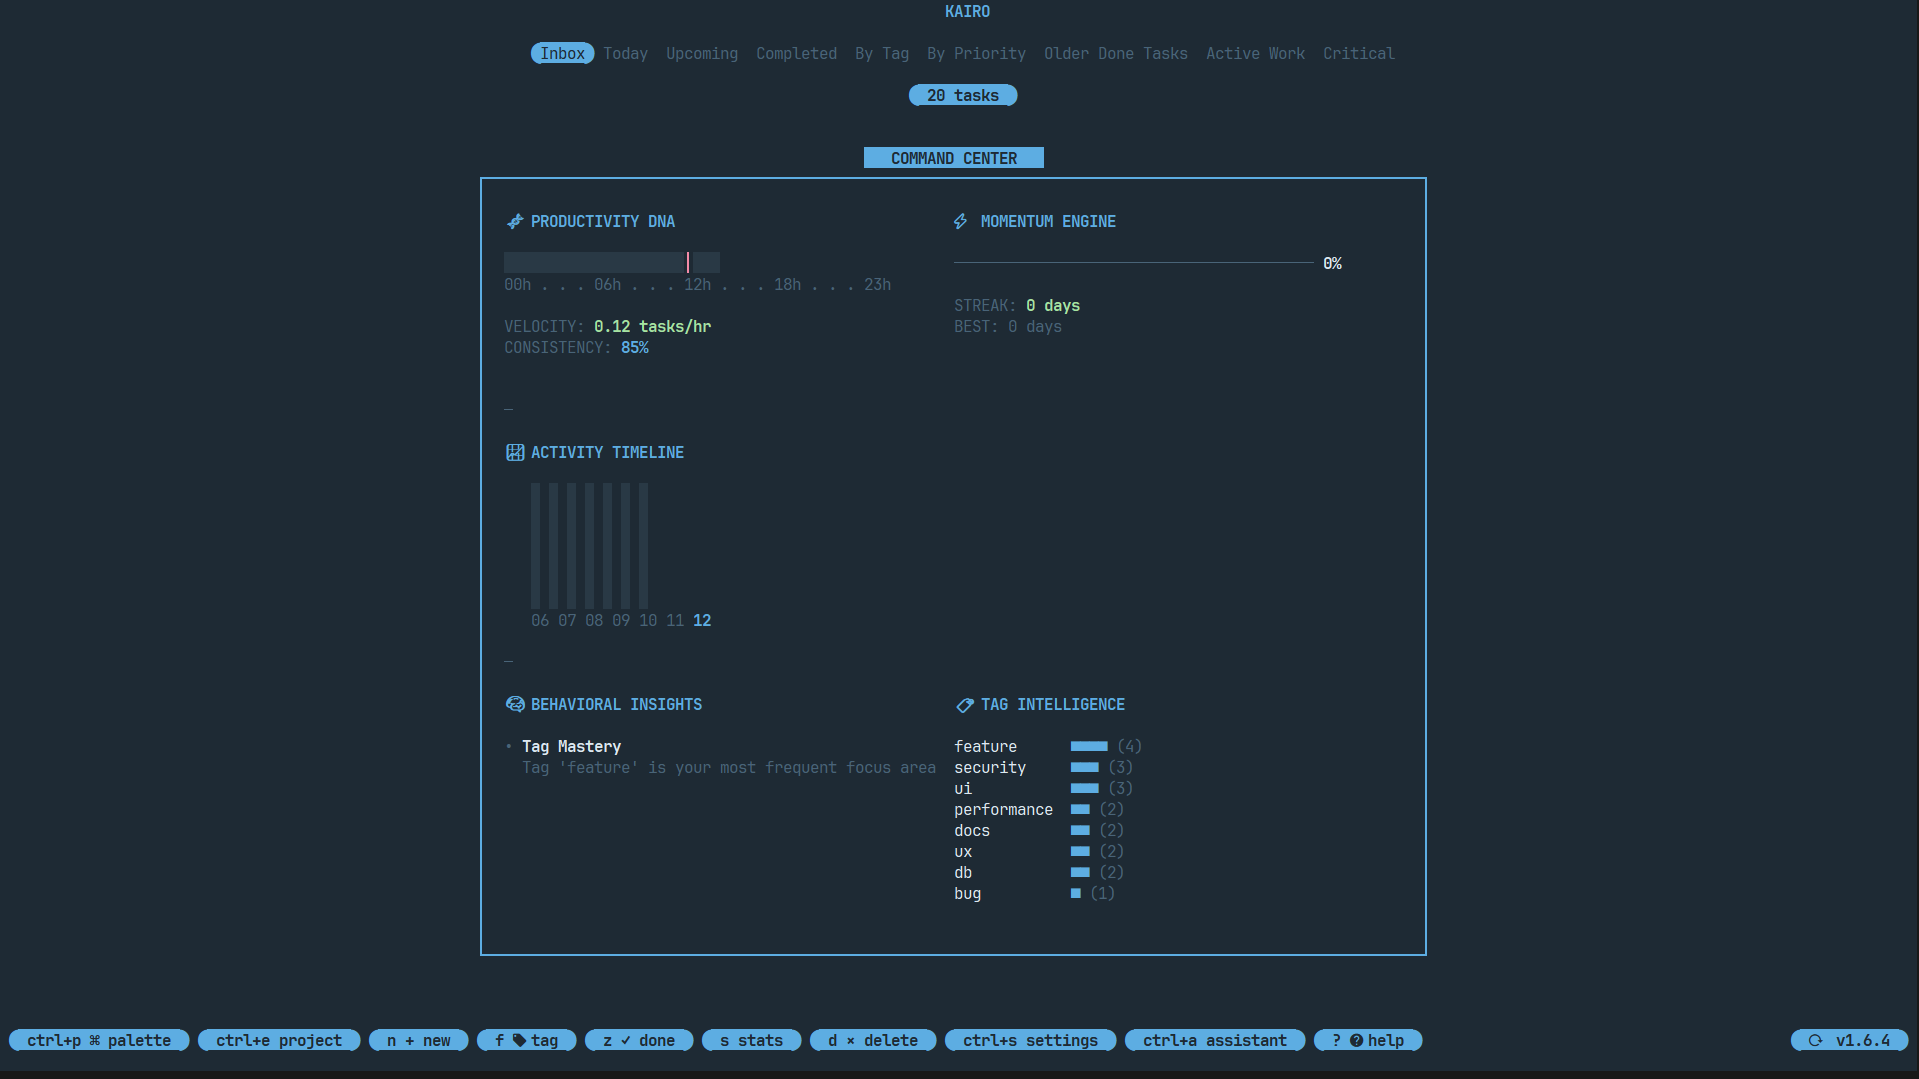Click the Productivity DNA hour bar marker
Screen dimensions: 1919x1079
click(688, 263)
